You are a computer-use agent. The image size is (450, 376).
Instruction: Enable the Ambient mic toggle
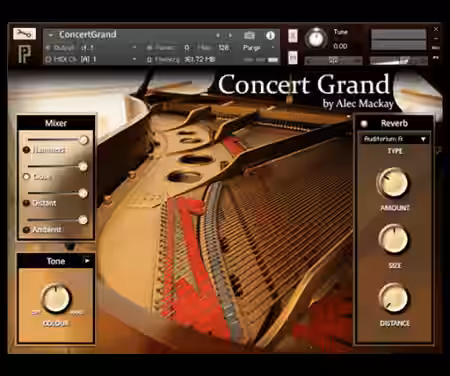click(x=26, y=230)
